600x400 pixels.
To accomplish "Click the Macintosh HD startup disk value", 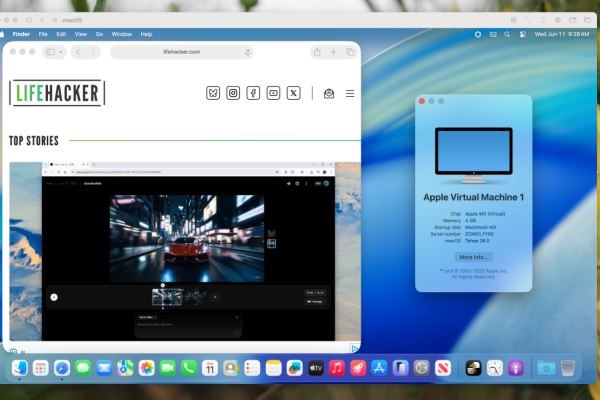I will click(x=480, y=227).
